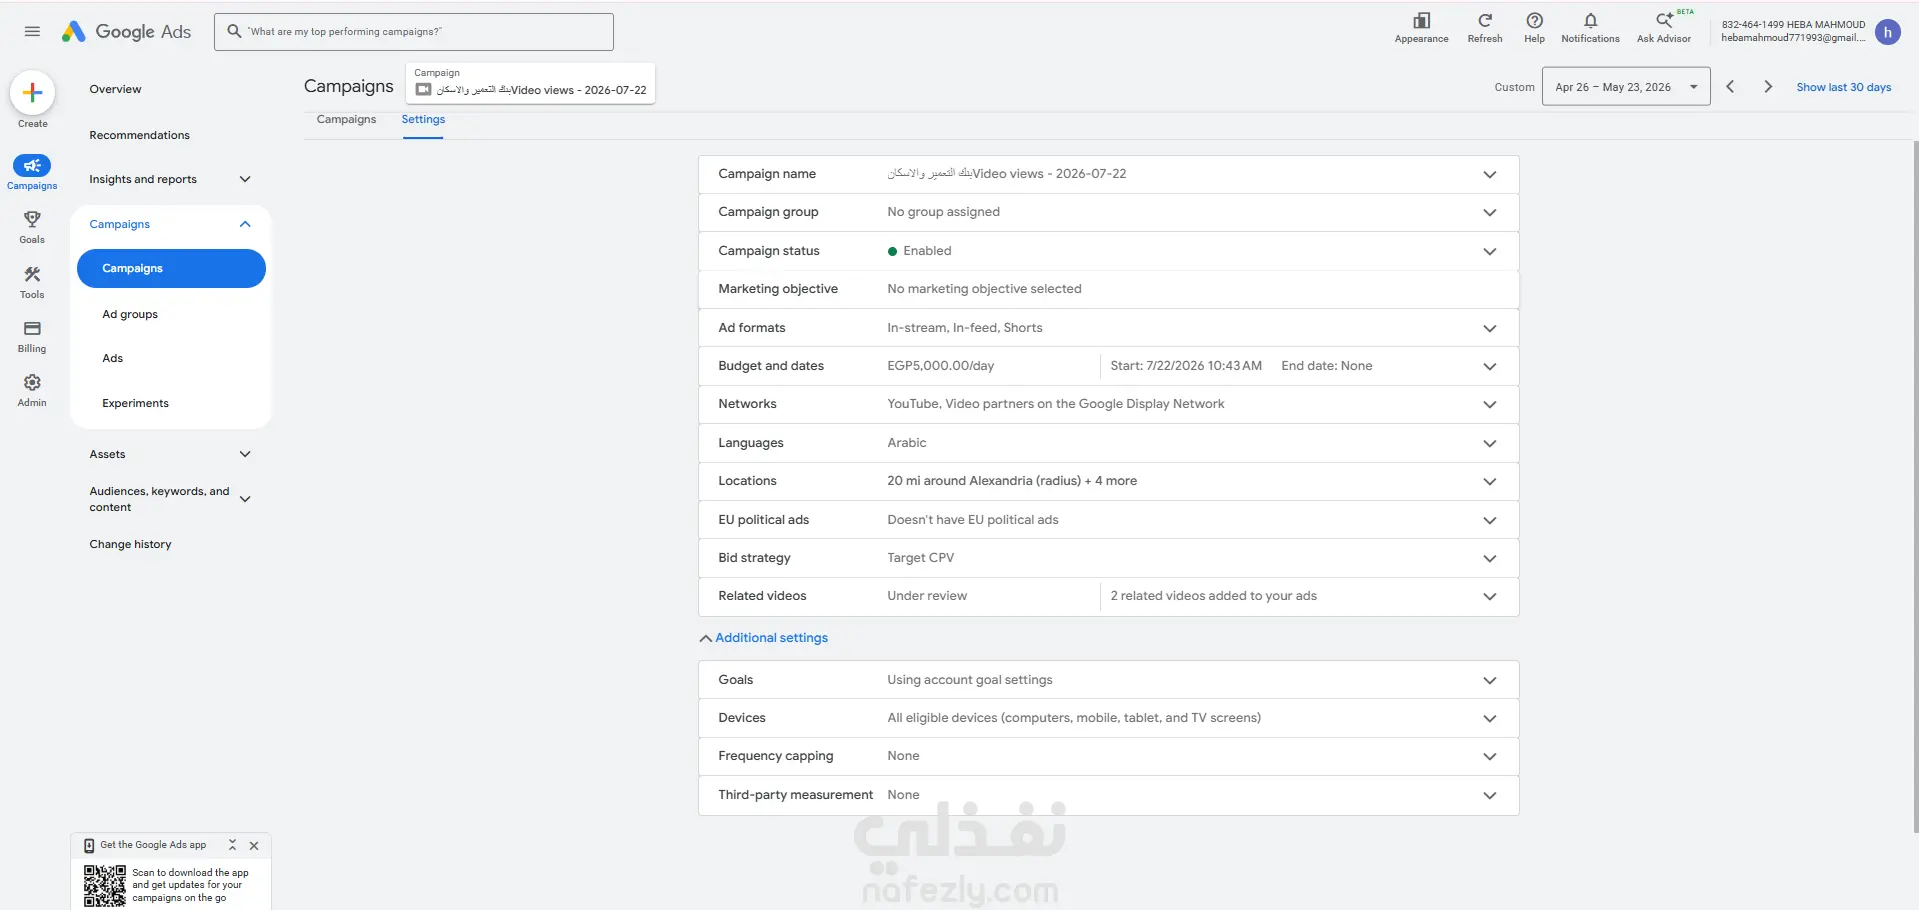Viewport: 1919px width, 910px height.
Task: Click the Marketing objective row
Action: click(1108, 289)
